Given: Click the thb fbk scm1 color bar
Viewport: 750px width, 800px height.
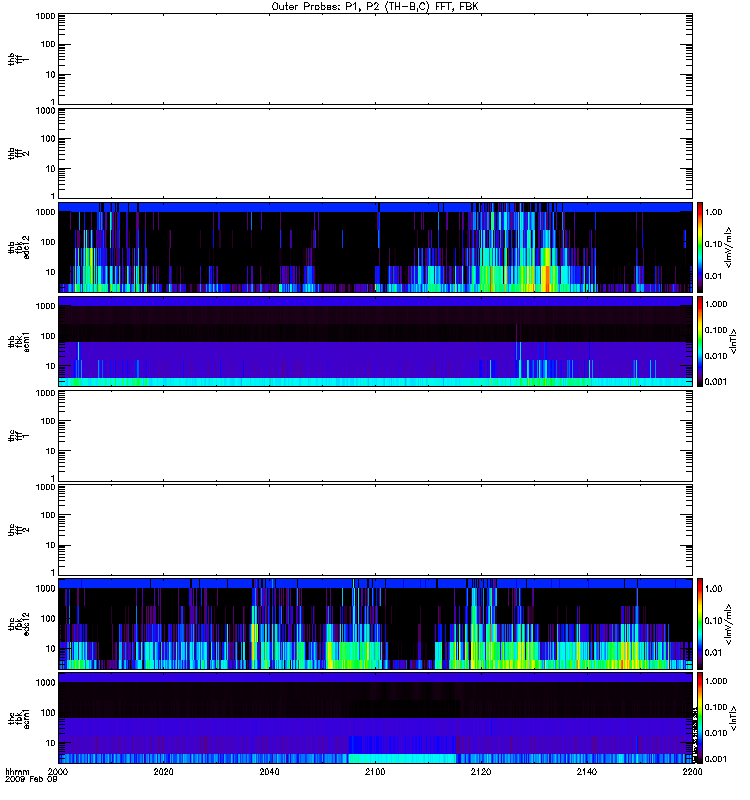Looking at the screenshot, I should (x=700, y=341).
